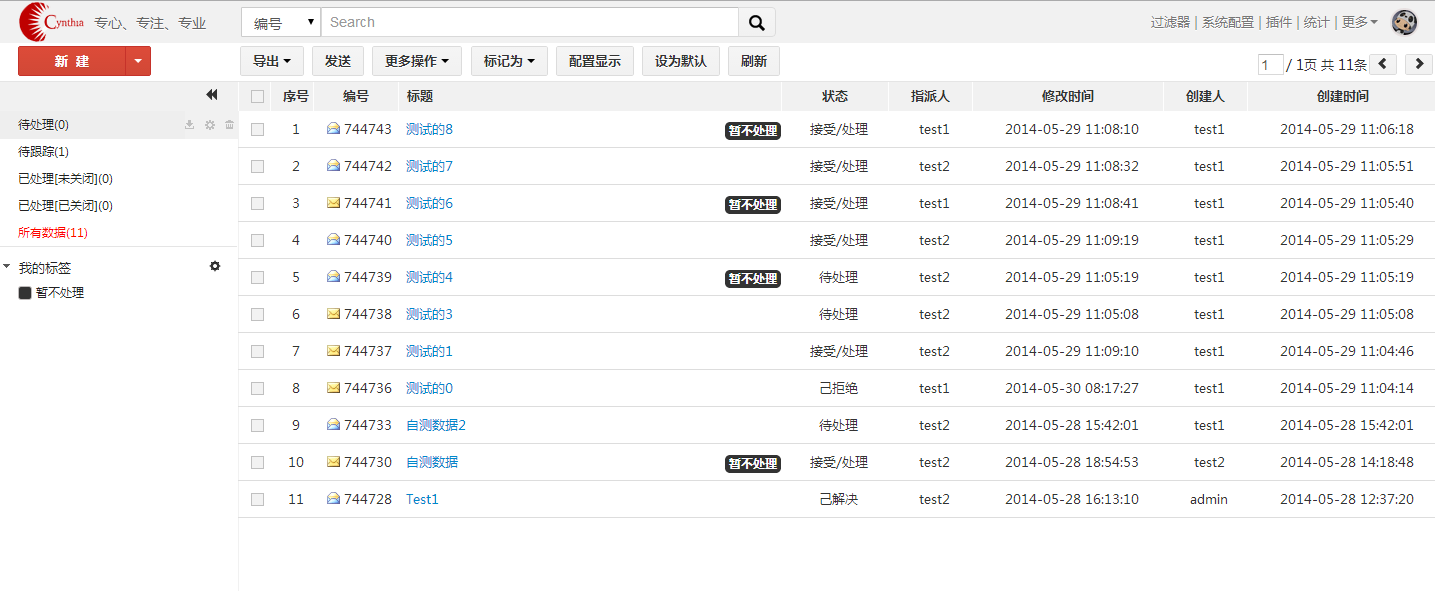Screen dimensions: 1435x591
Task: Open the gear icon next to 我的标签
Action: pyautogui.click(x=214, y=266)
